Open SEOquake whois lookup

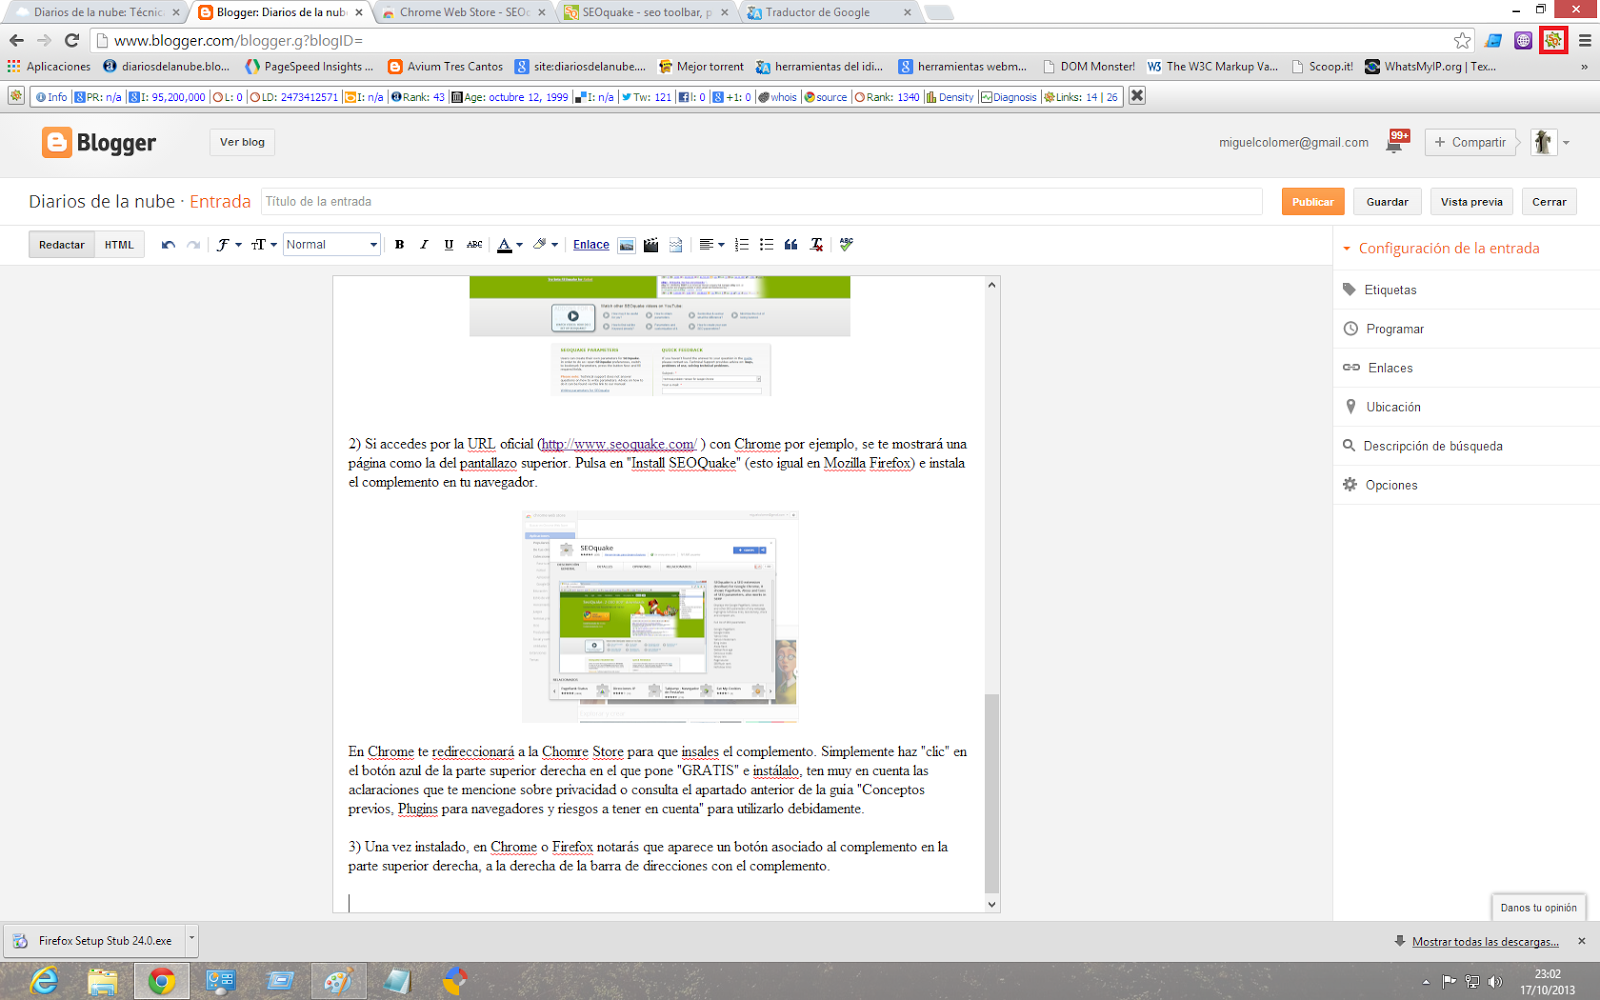point(778,97)
